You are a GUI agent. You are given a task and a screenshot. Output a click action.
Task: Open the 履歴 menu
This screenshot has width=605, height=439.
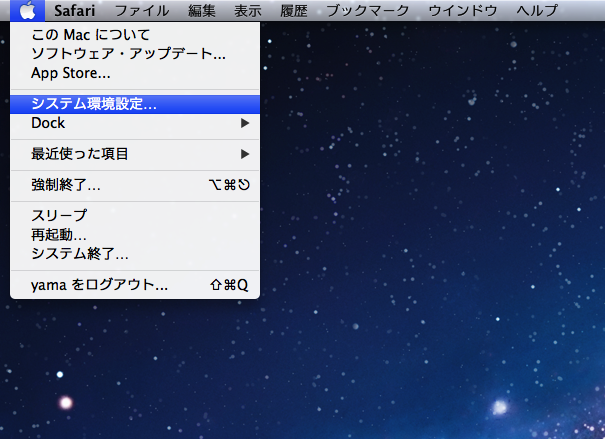point(294,10)
